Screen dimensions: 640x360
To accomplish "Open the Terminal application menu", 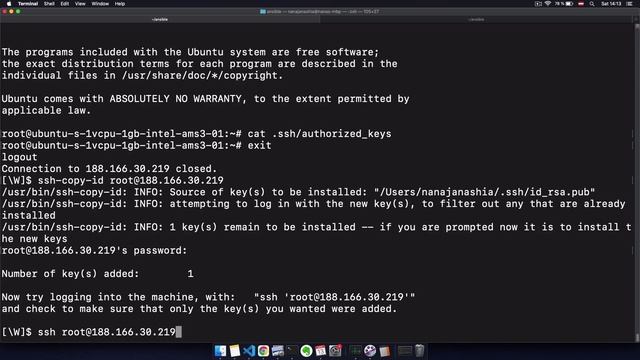I will (x=28, y=4).
